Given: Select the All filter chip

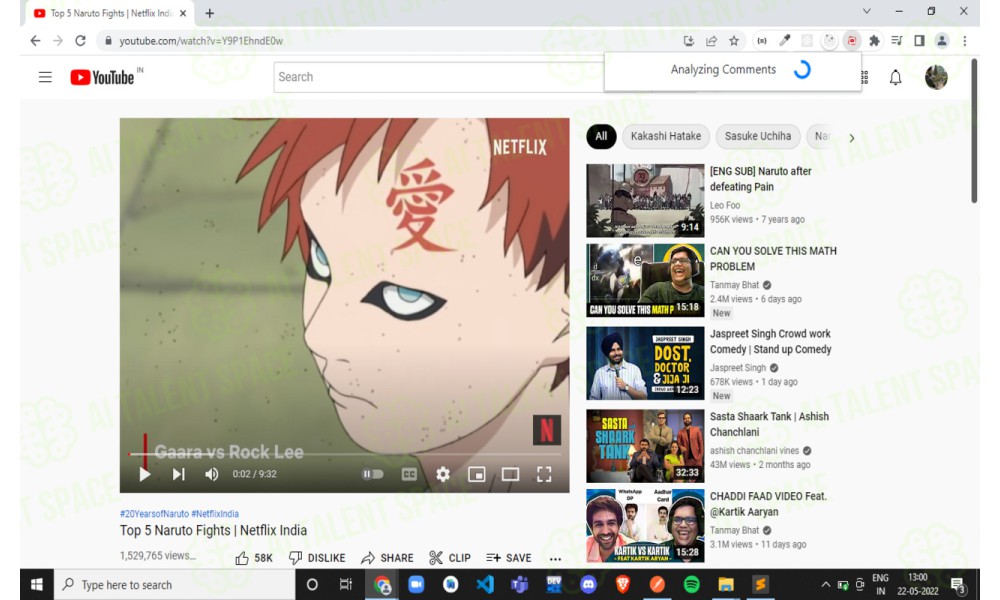Looking at the screenshot, I should (x=601, y=136).
